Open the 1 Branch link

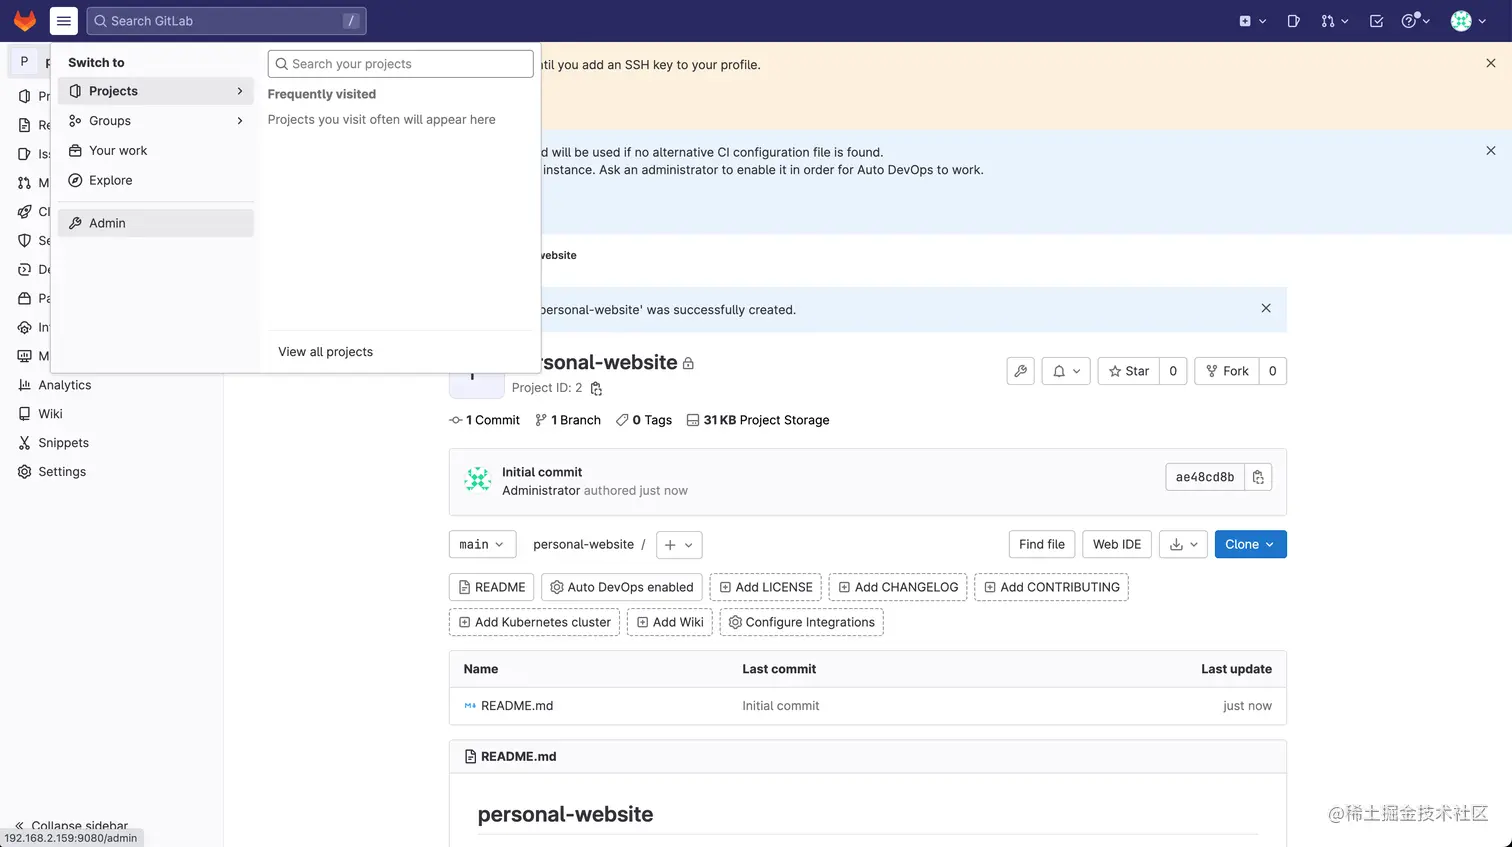(x=568, y=420)
